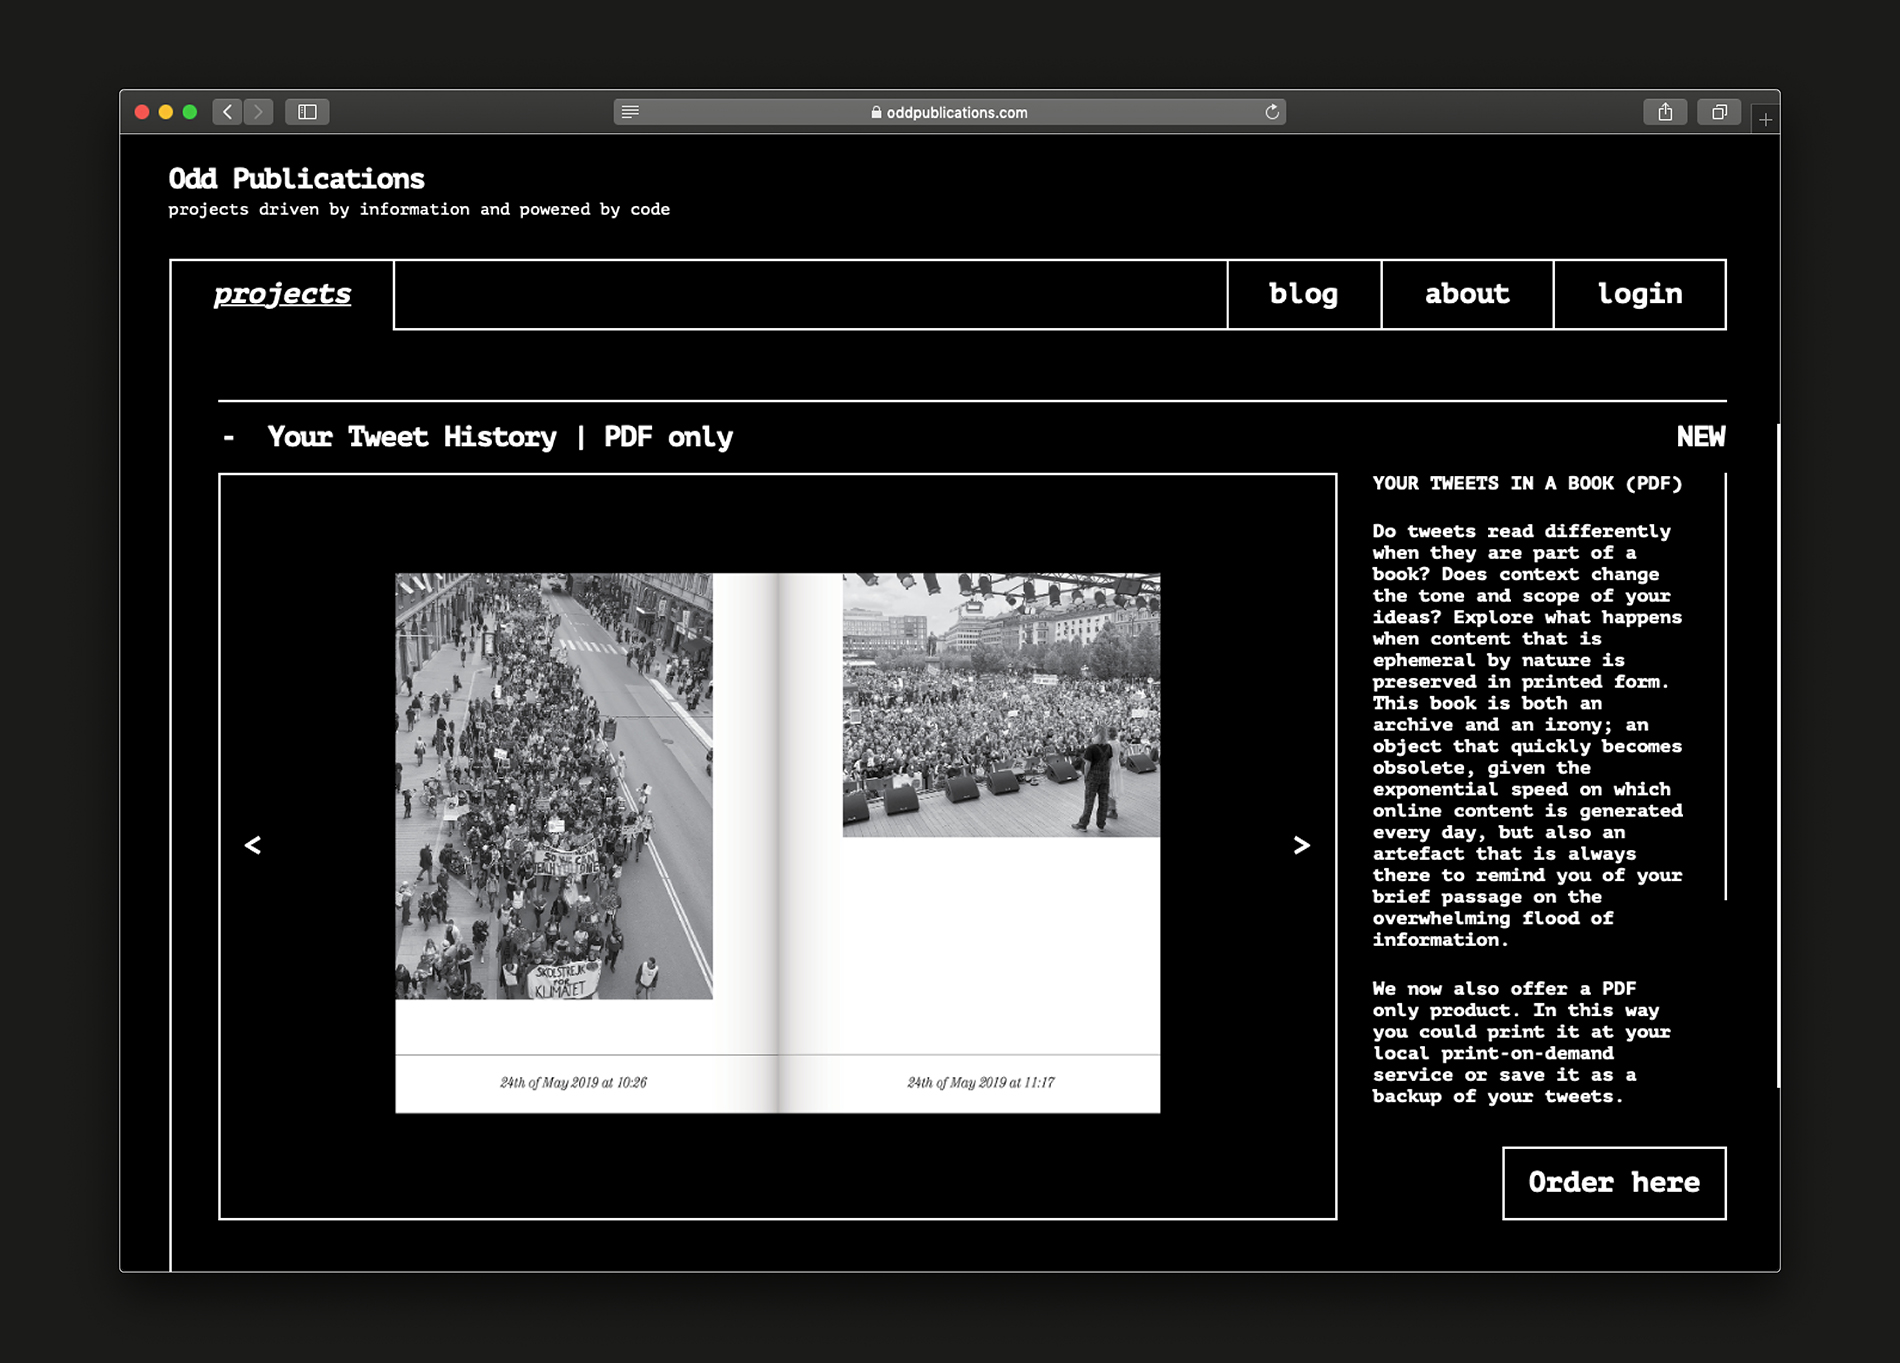Show the Safari sidebar
The image size is (1900, 1363).
click(x=307, y=112)
